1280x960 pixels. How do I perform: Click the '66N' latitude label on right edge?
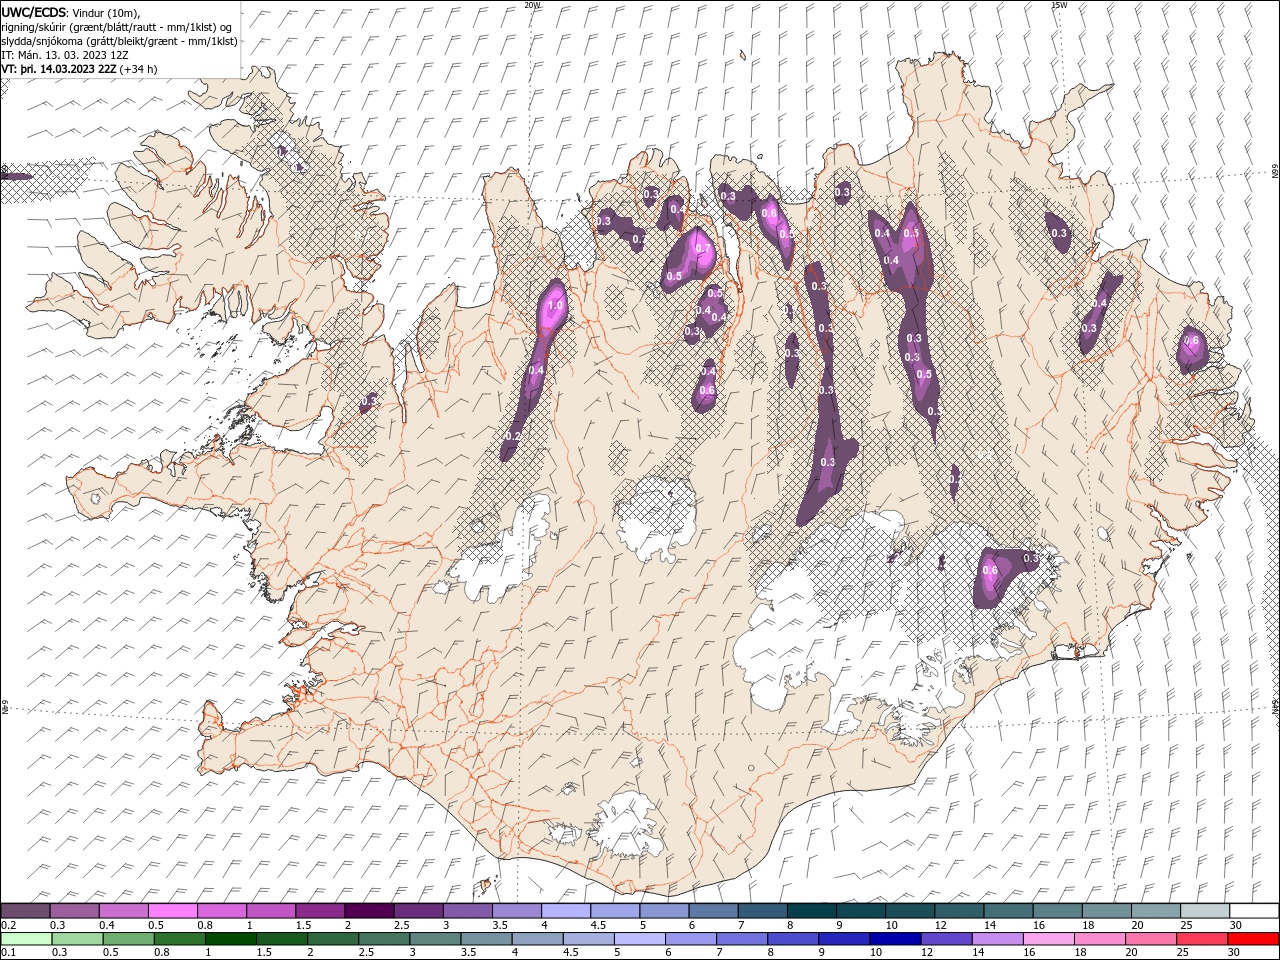[x=1275, y=171]
